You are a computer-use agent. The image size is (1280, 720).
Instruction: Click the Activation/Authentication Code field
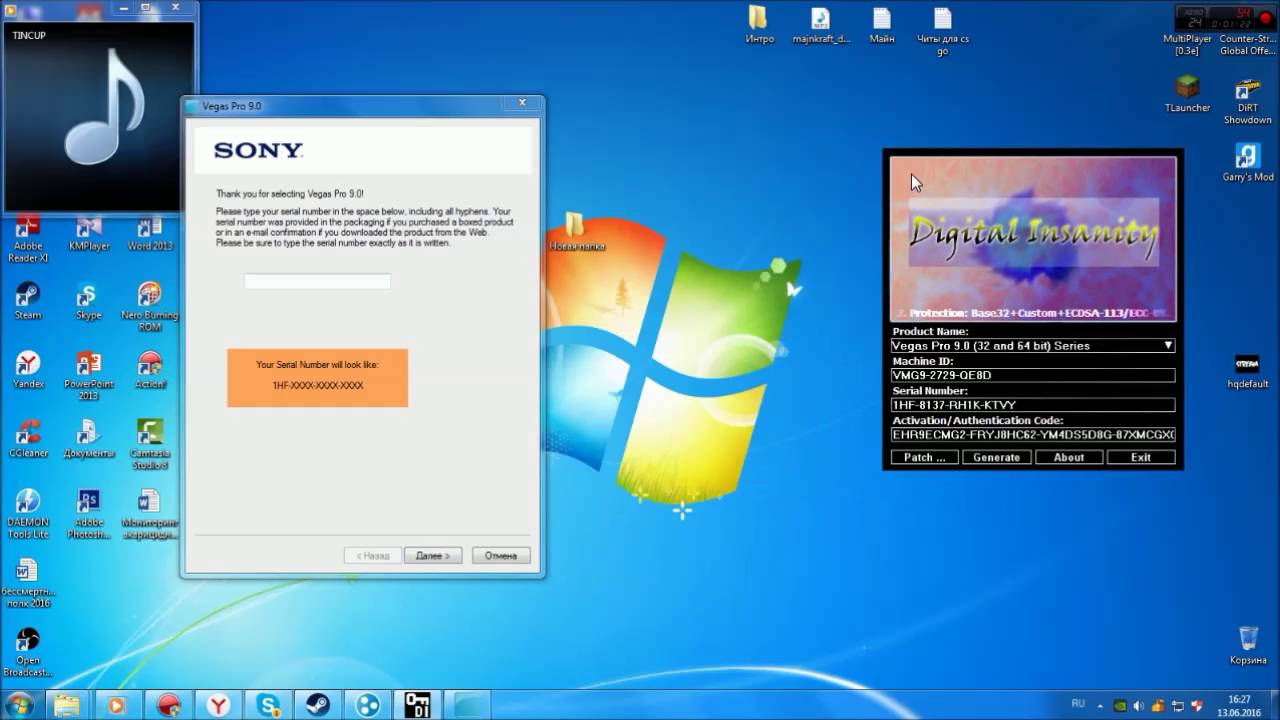tap(1033, 435)
